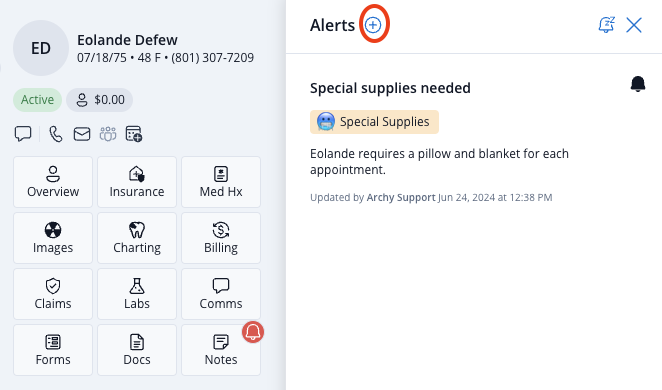
Task: Click the ED patient avatar
Action: pos(41,48)
